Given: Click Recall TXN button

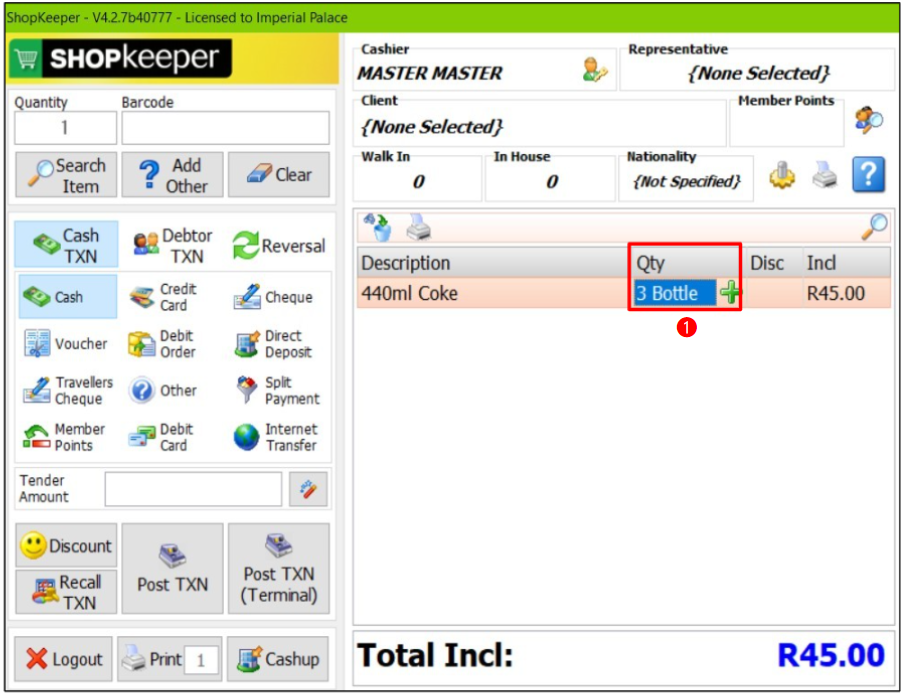Looking at the screenshot, I should pos(66,592).
